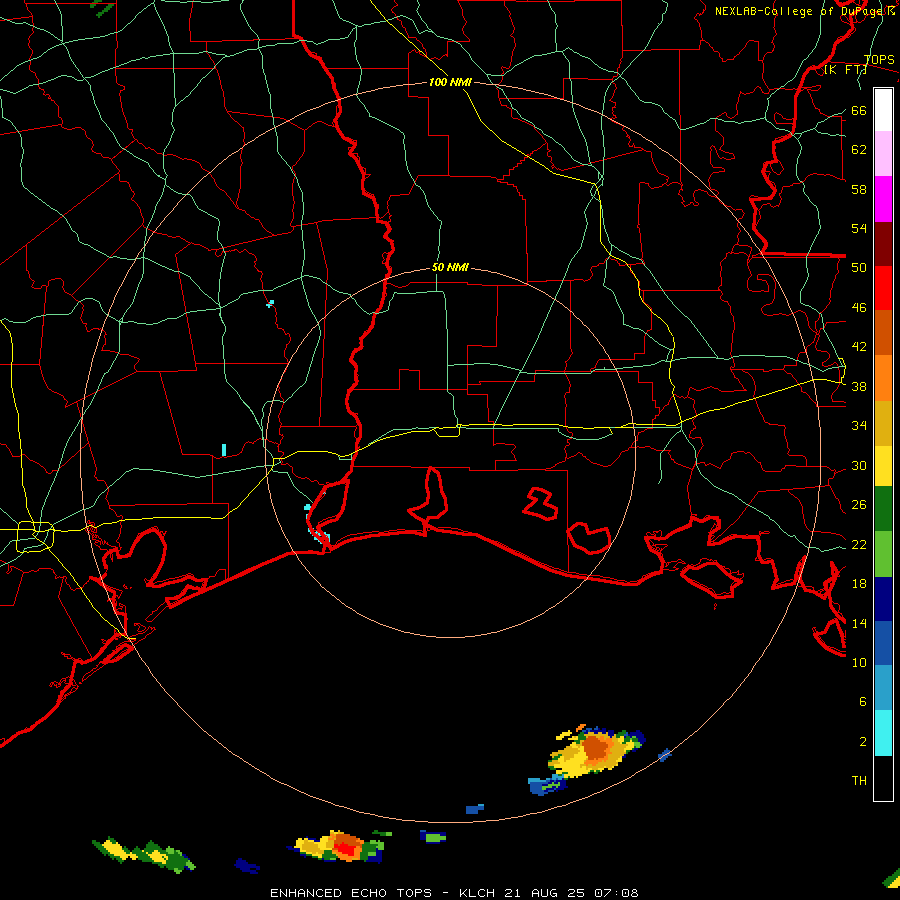Click the TOPS legend title
Viewport: 900px width, 900px height.
[x=878, y=60]
